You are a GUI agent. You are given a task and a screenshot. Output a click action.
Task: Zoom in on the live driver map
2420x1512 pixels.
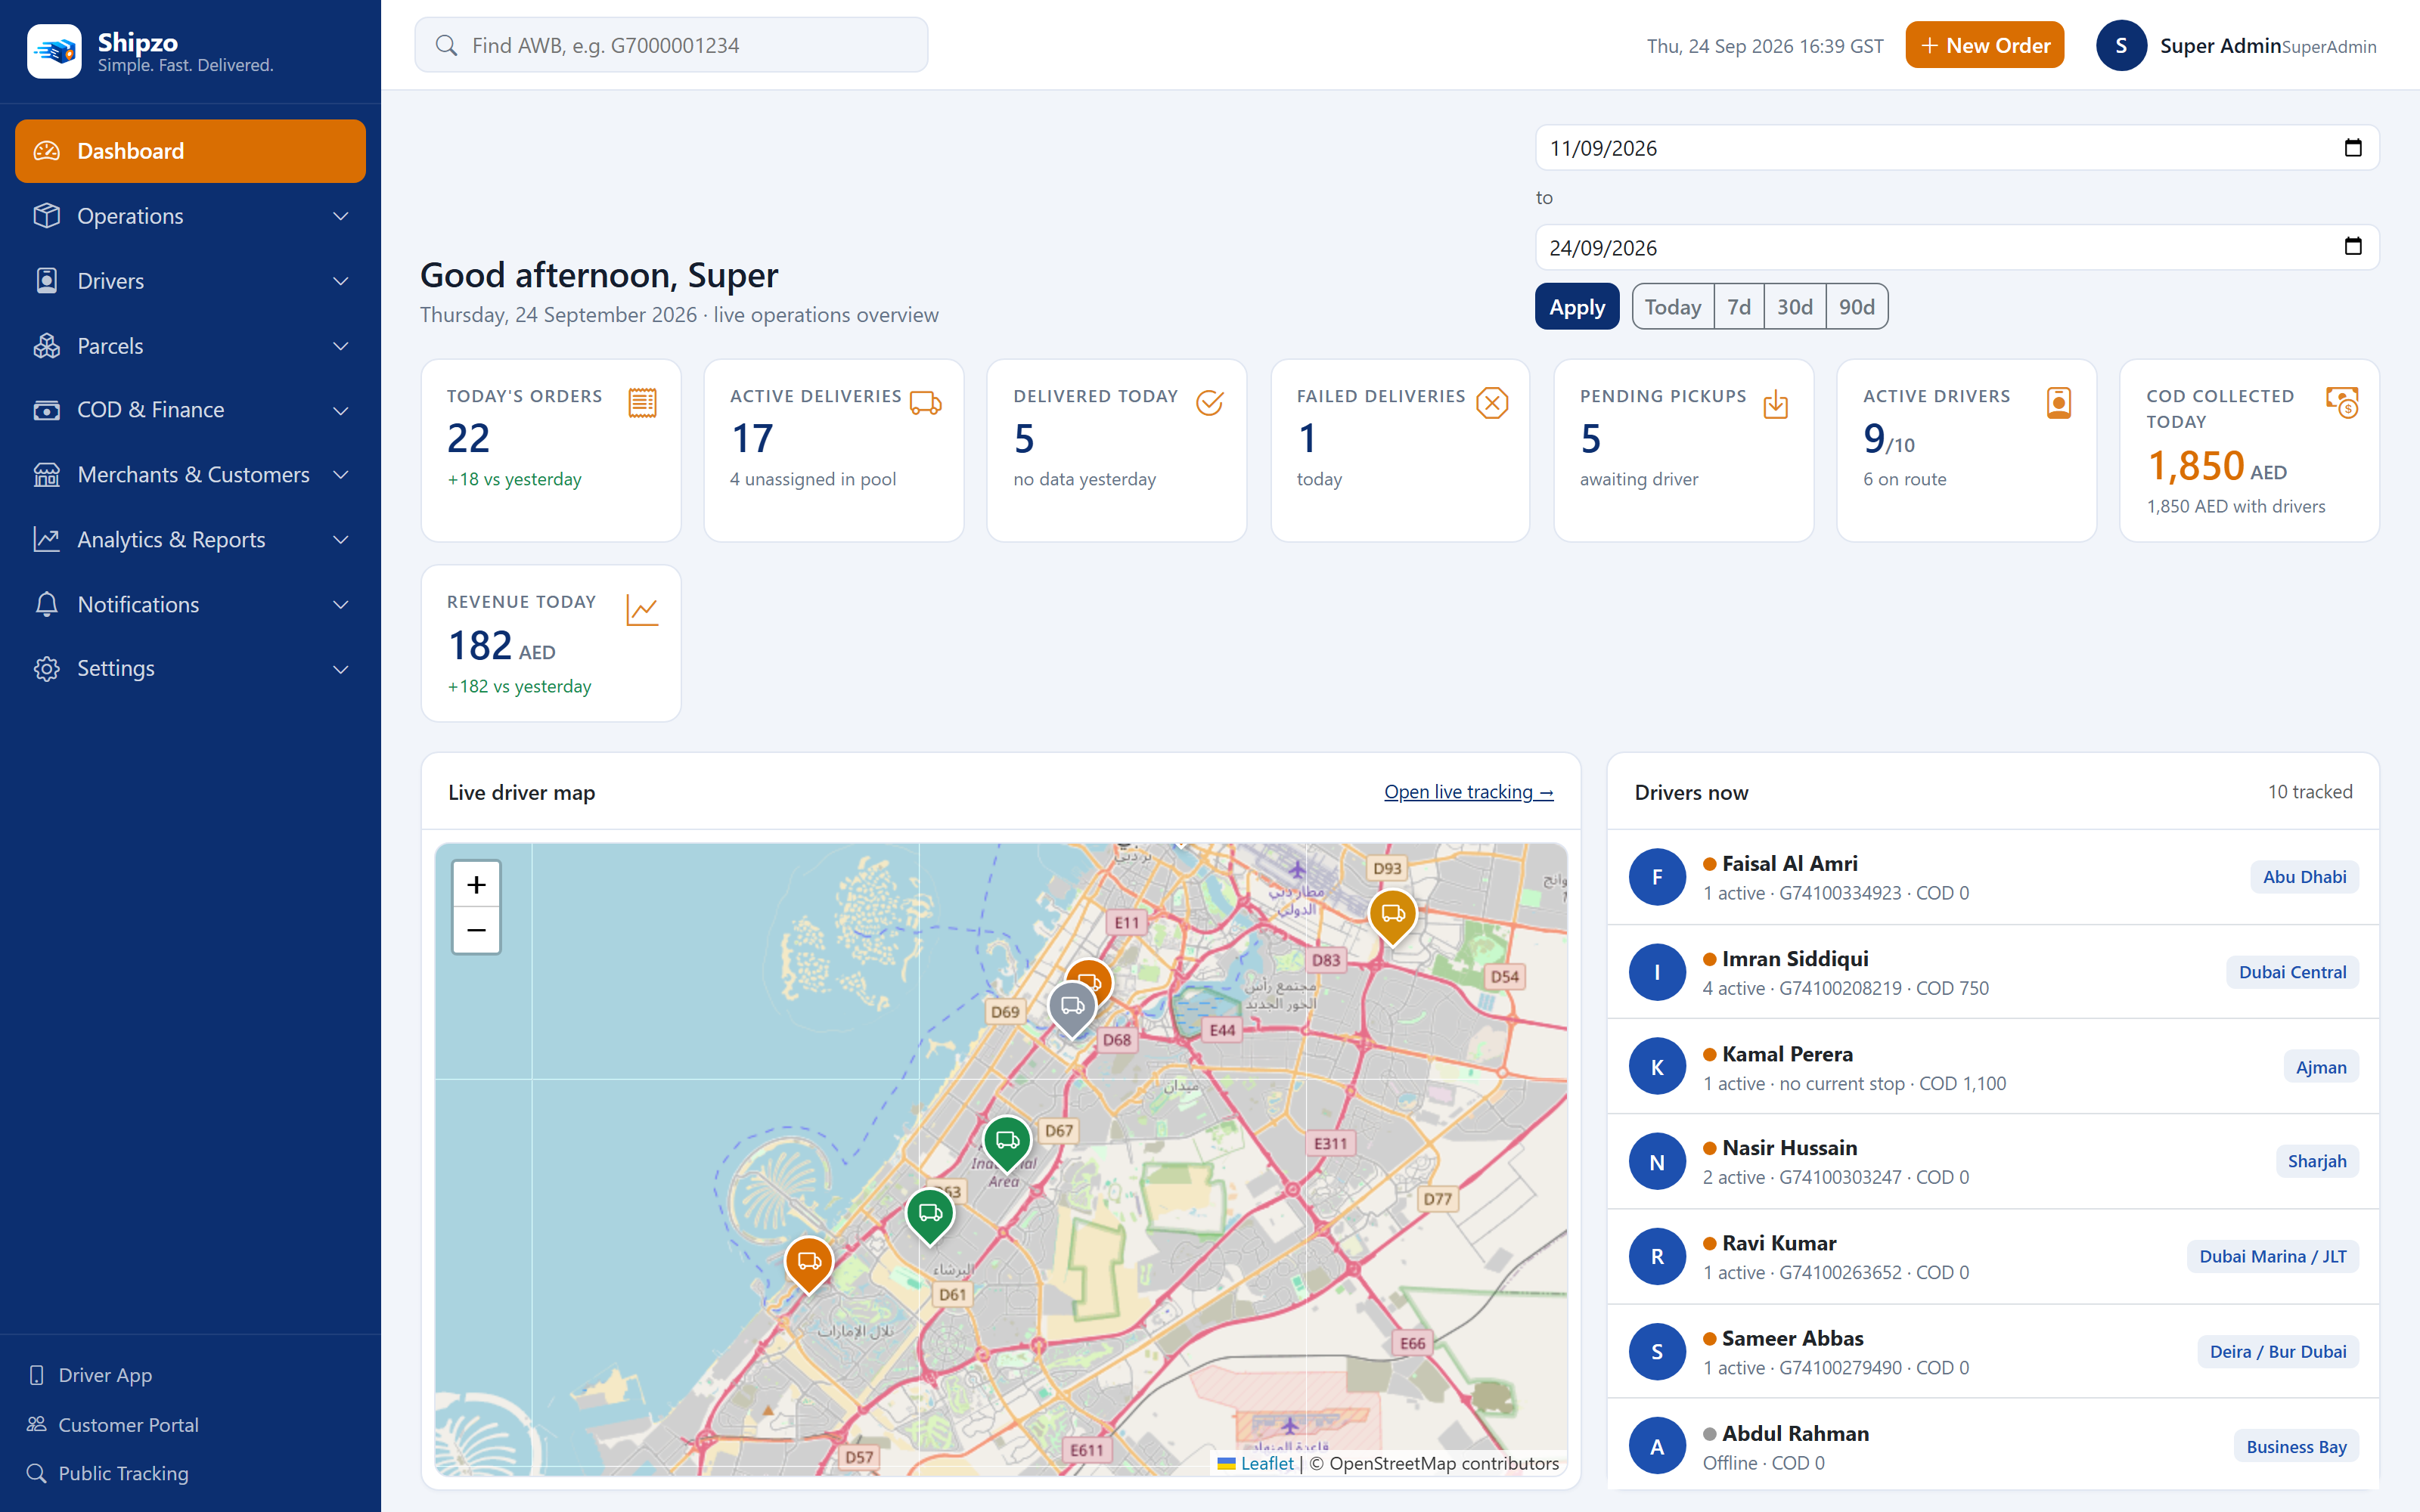[476, 885]
